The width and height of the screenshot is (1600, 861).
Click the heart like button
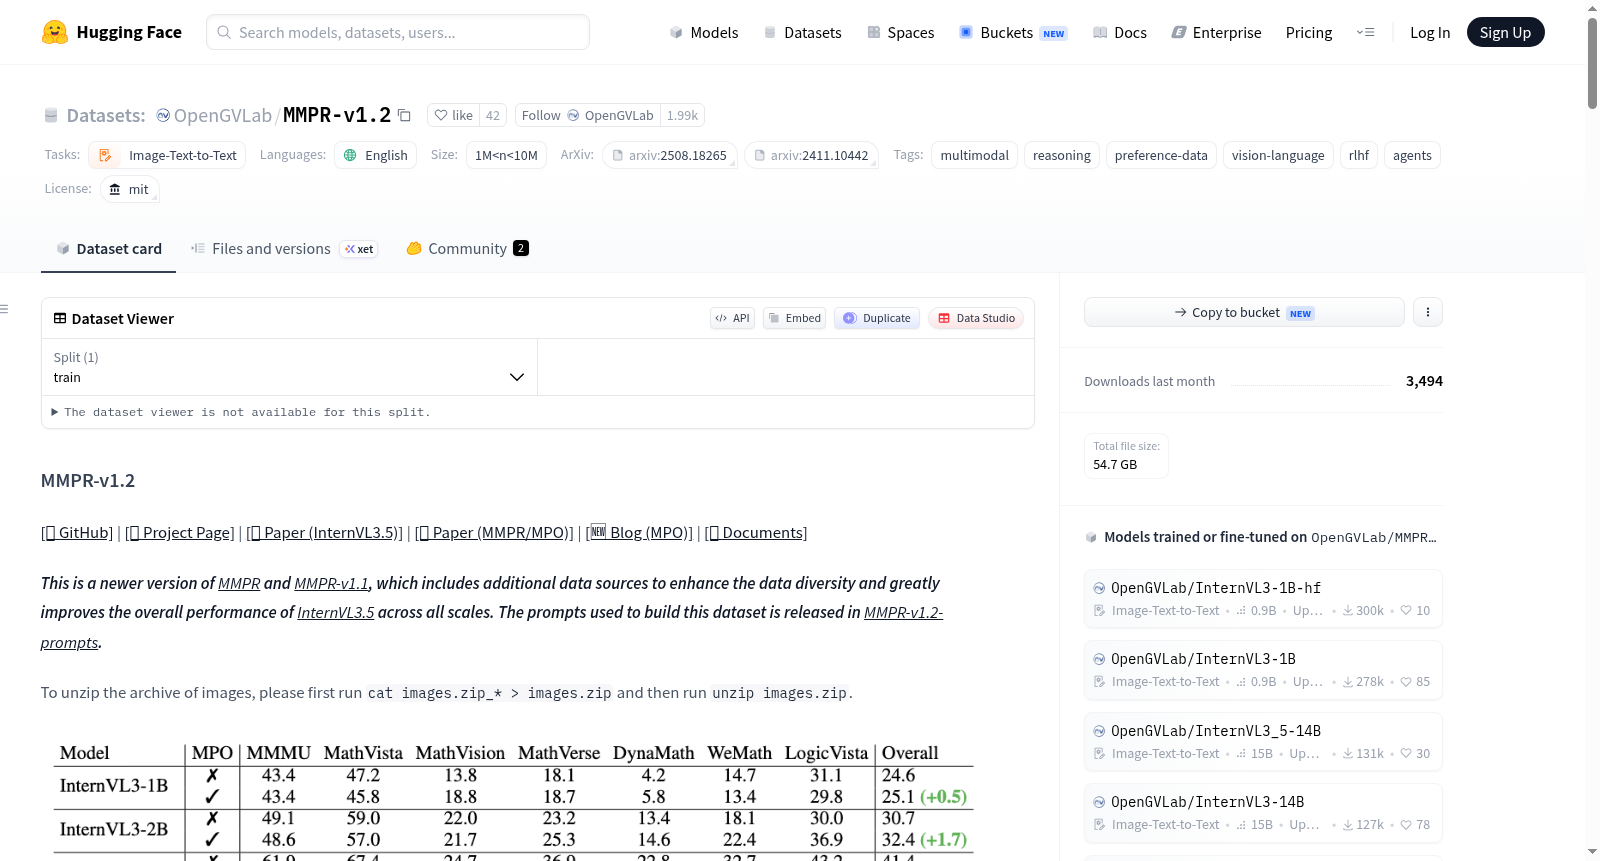pyautogui.click(x=453, y=115)
